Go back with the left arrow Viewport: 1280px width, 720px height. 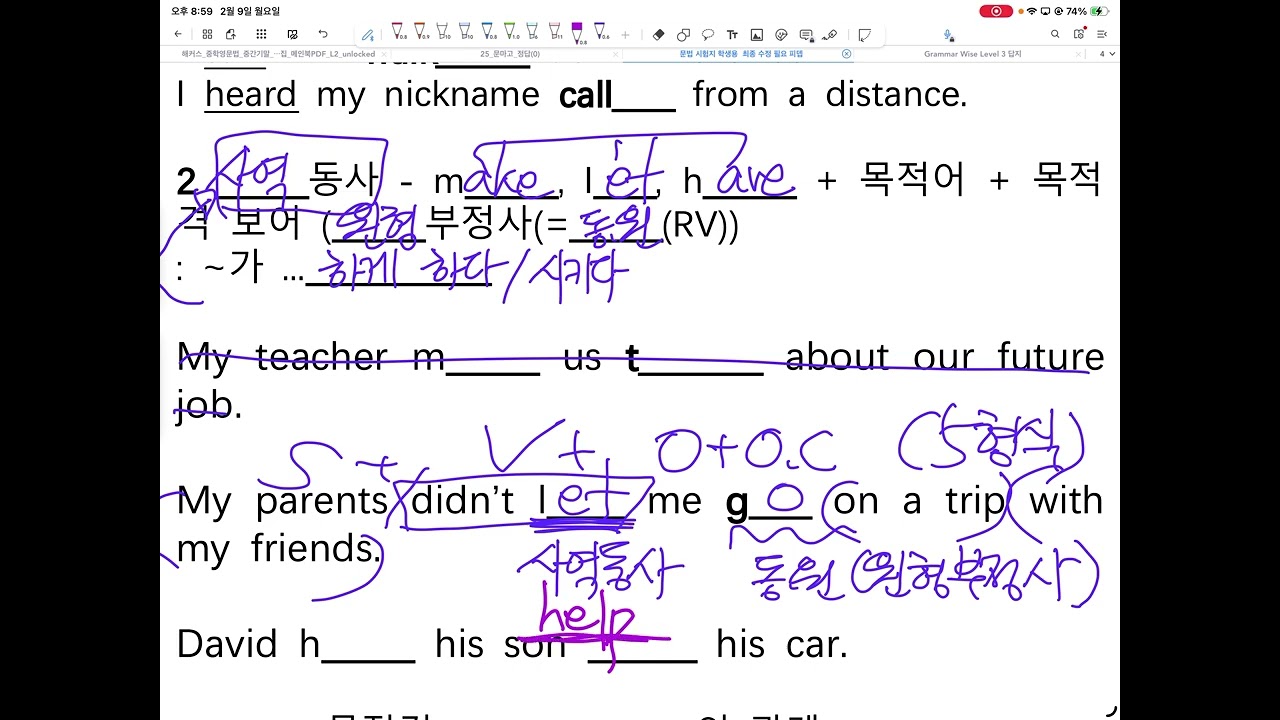(x=178, y=34)
